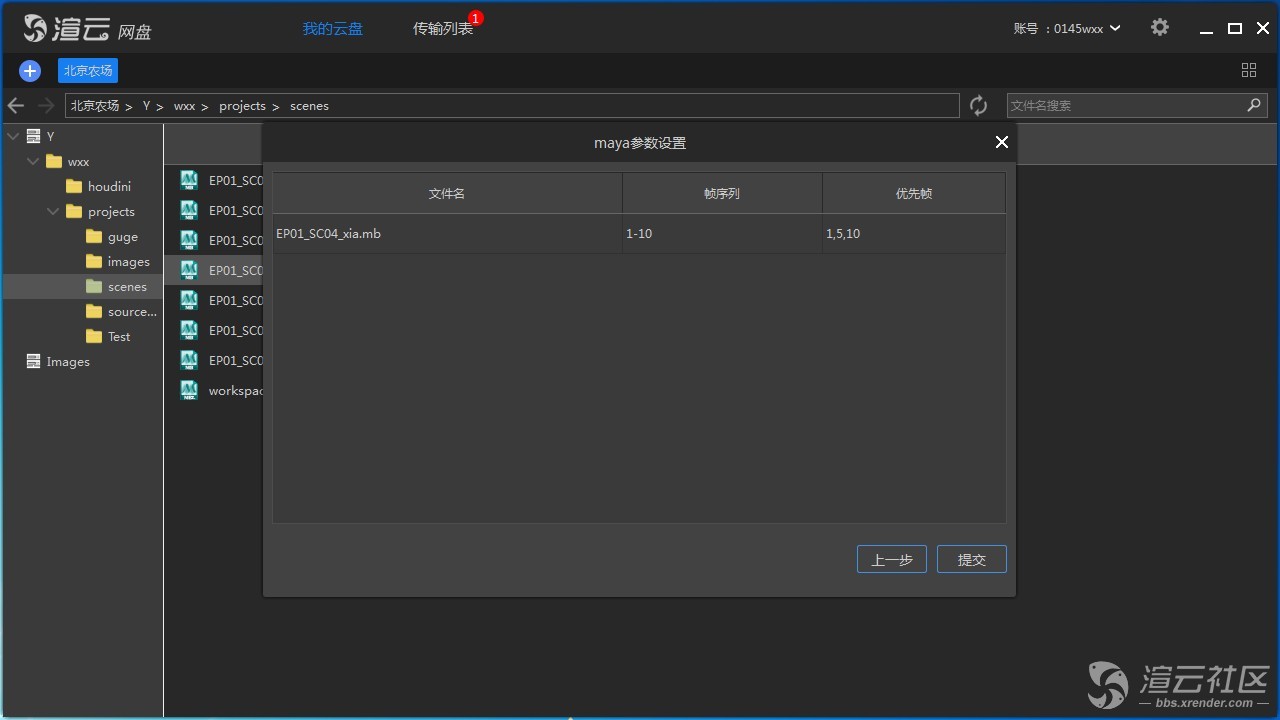Open the 传输列表 tab

443,29
